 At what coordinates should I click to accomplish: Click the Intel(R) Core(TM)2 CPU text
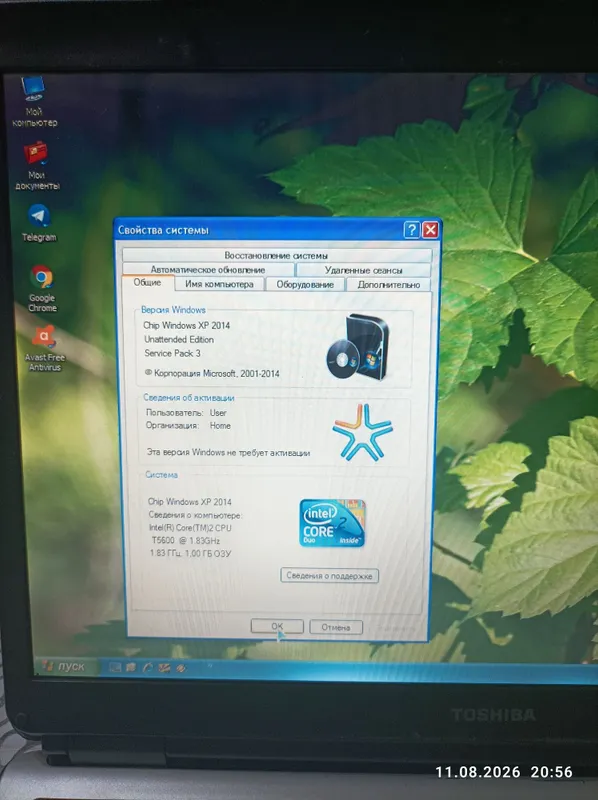(190, 528)
